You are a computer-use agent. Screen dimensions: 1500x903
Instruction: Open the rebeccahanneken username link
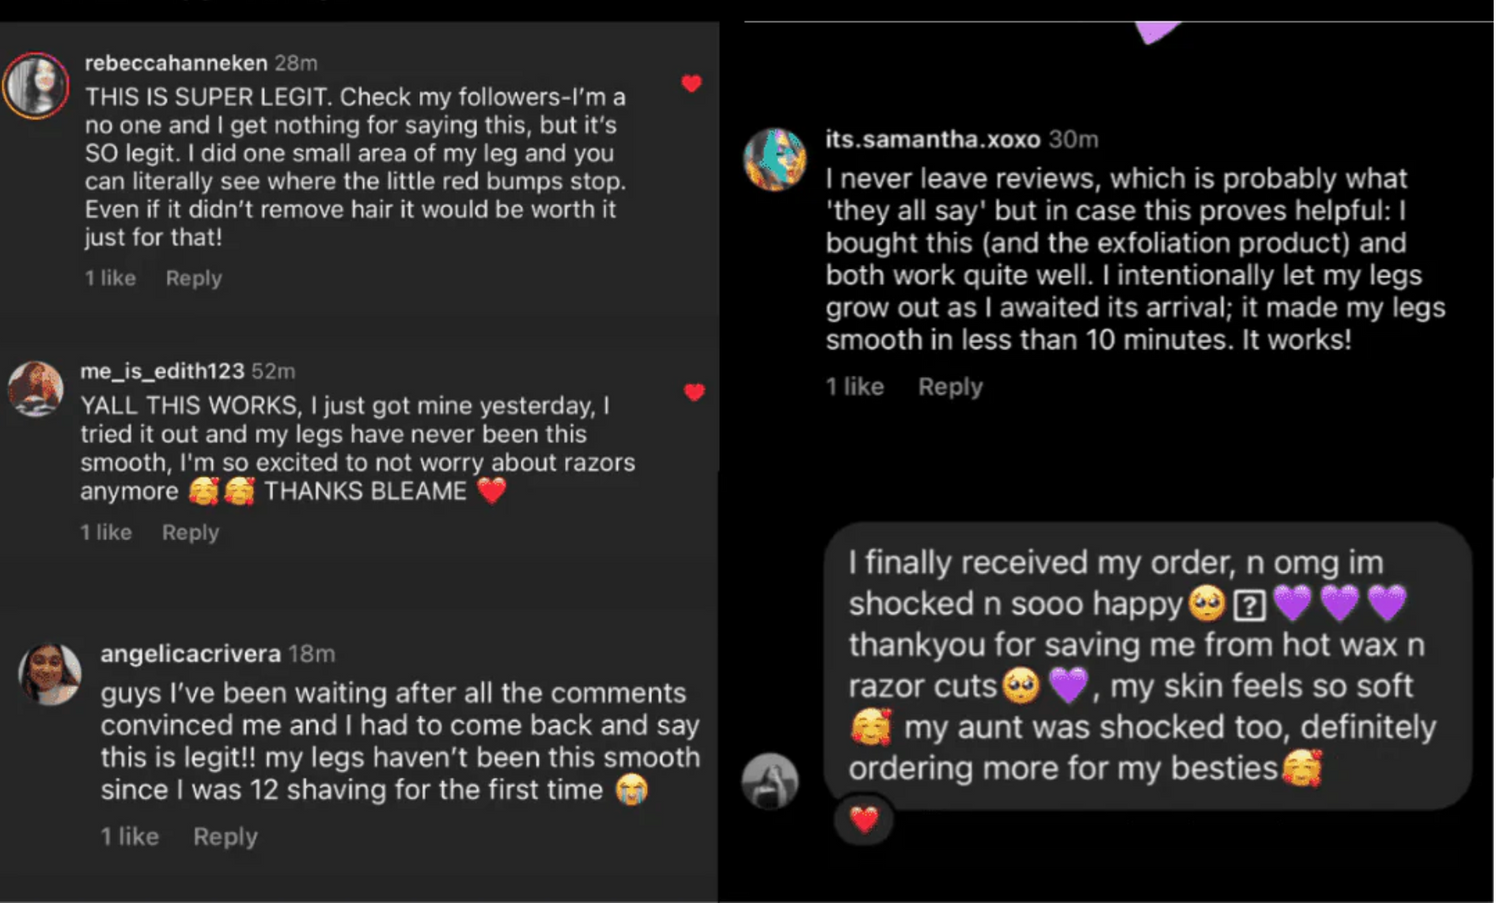(176, 63)
